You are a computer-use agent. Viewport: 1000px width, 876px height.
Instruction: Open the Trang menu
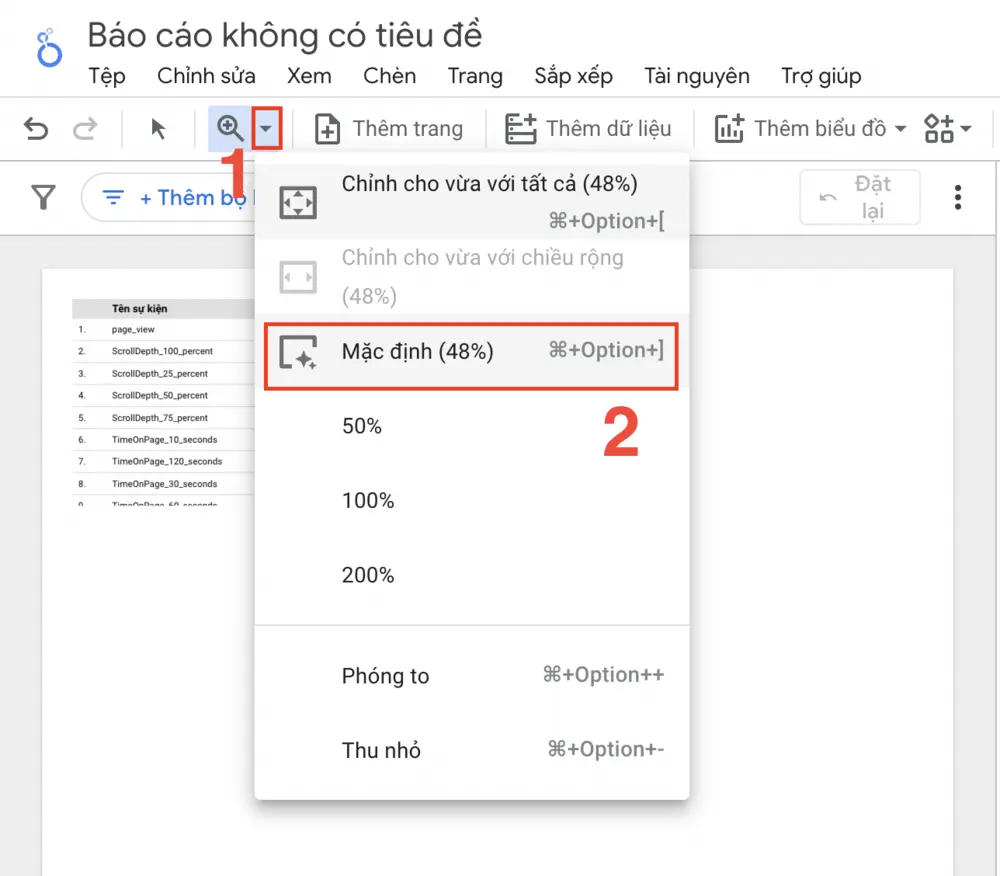click(474, 76)
